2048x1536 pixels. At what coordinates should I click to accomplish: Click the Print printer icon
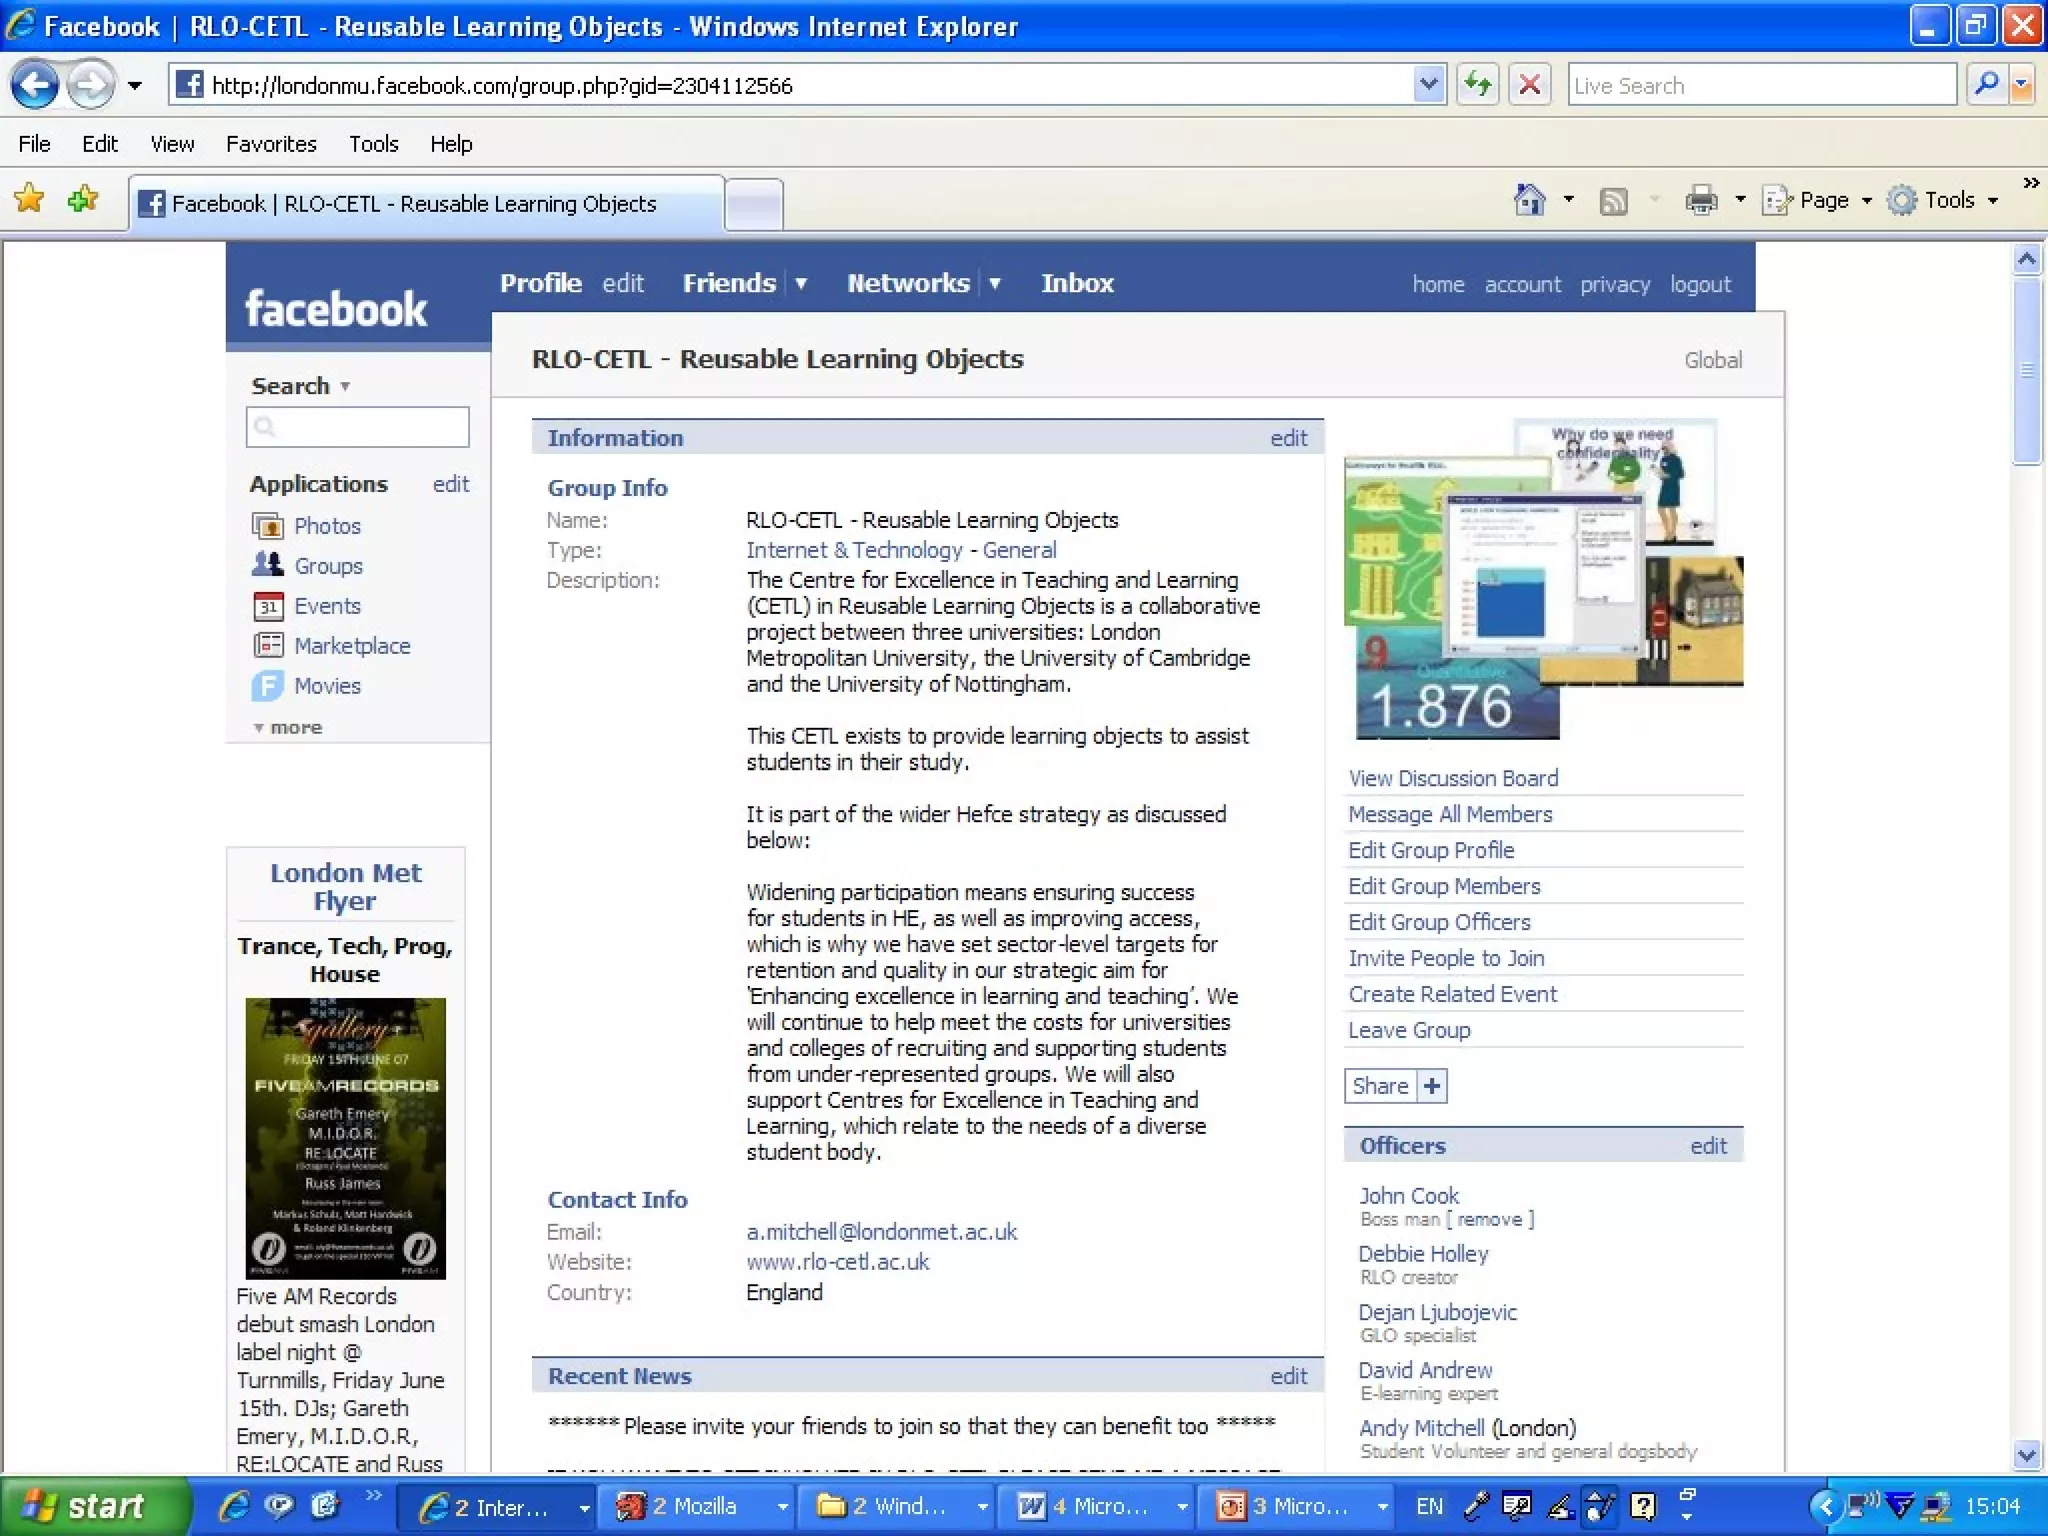(1701, 201)
